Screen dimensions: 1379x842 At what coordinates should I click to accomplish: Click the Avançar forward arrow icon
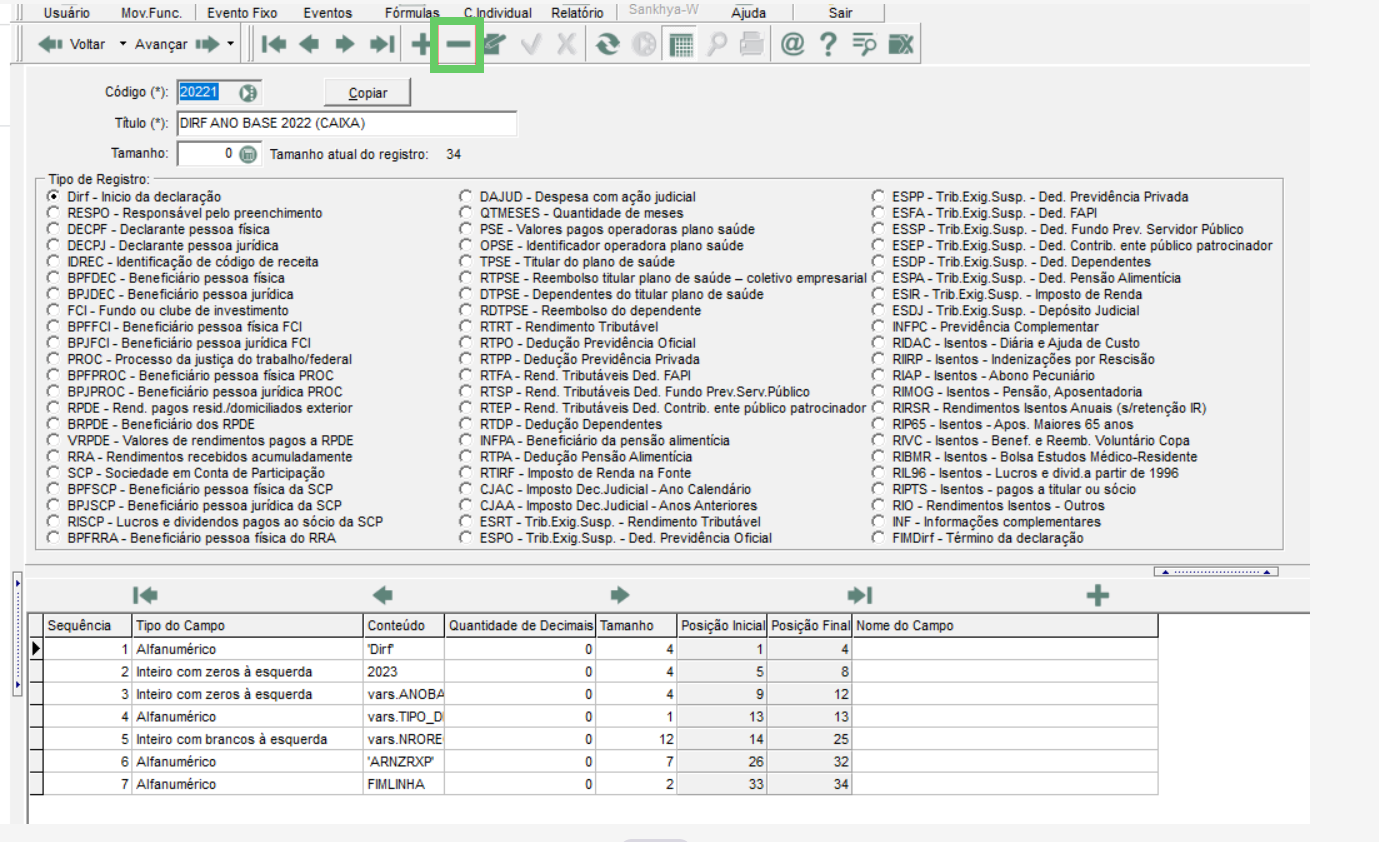click(x=207, y=44)
